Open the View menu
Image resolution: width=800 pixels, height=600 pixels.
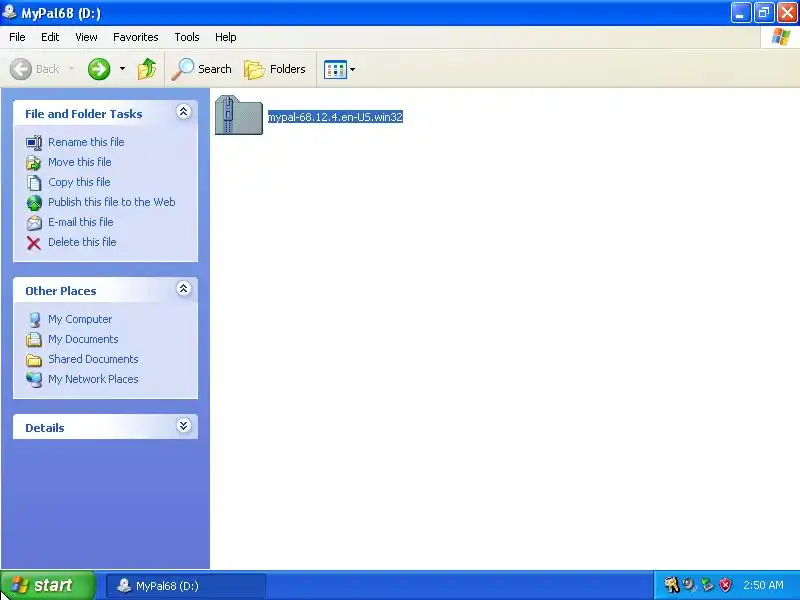click(86, 37)
